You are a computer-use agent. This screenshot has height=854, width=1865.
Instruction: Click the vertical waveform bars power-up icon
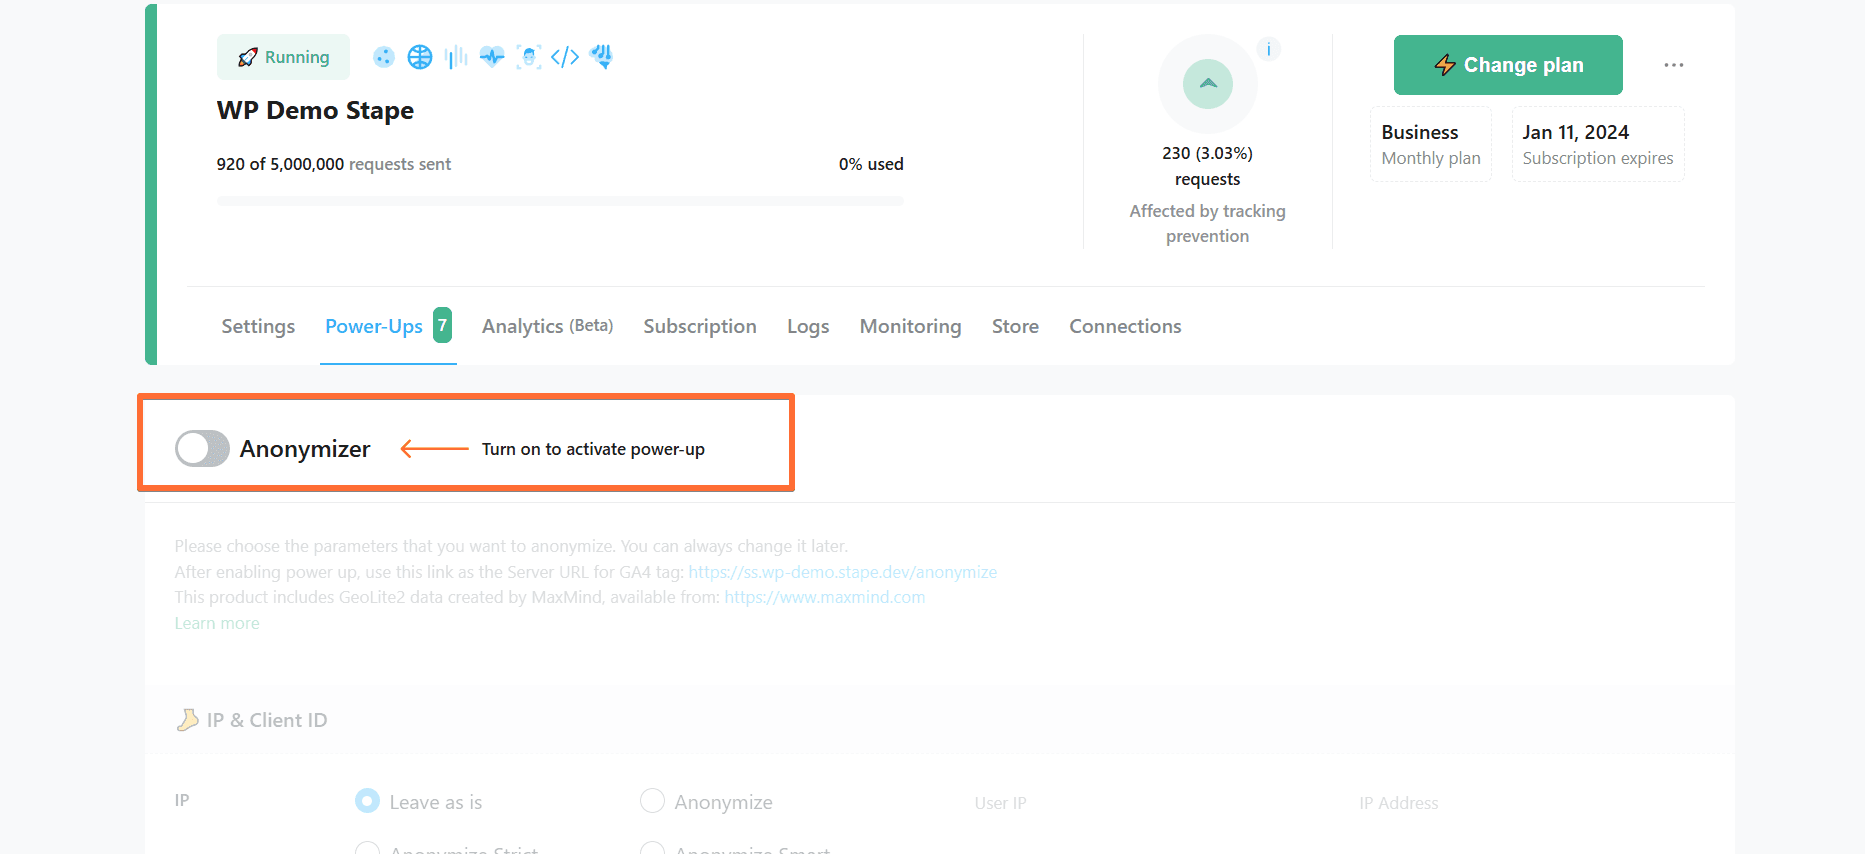click(x=456, y=57)
